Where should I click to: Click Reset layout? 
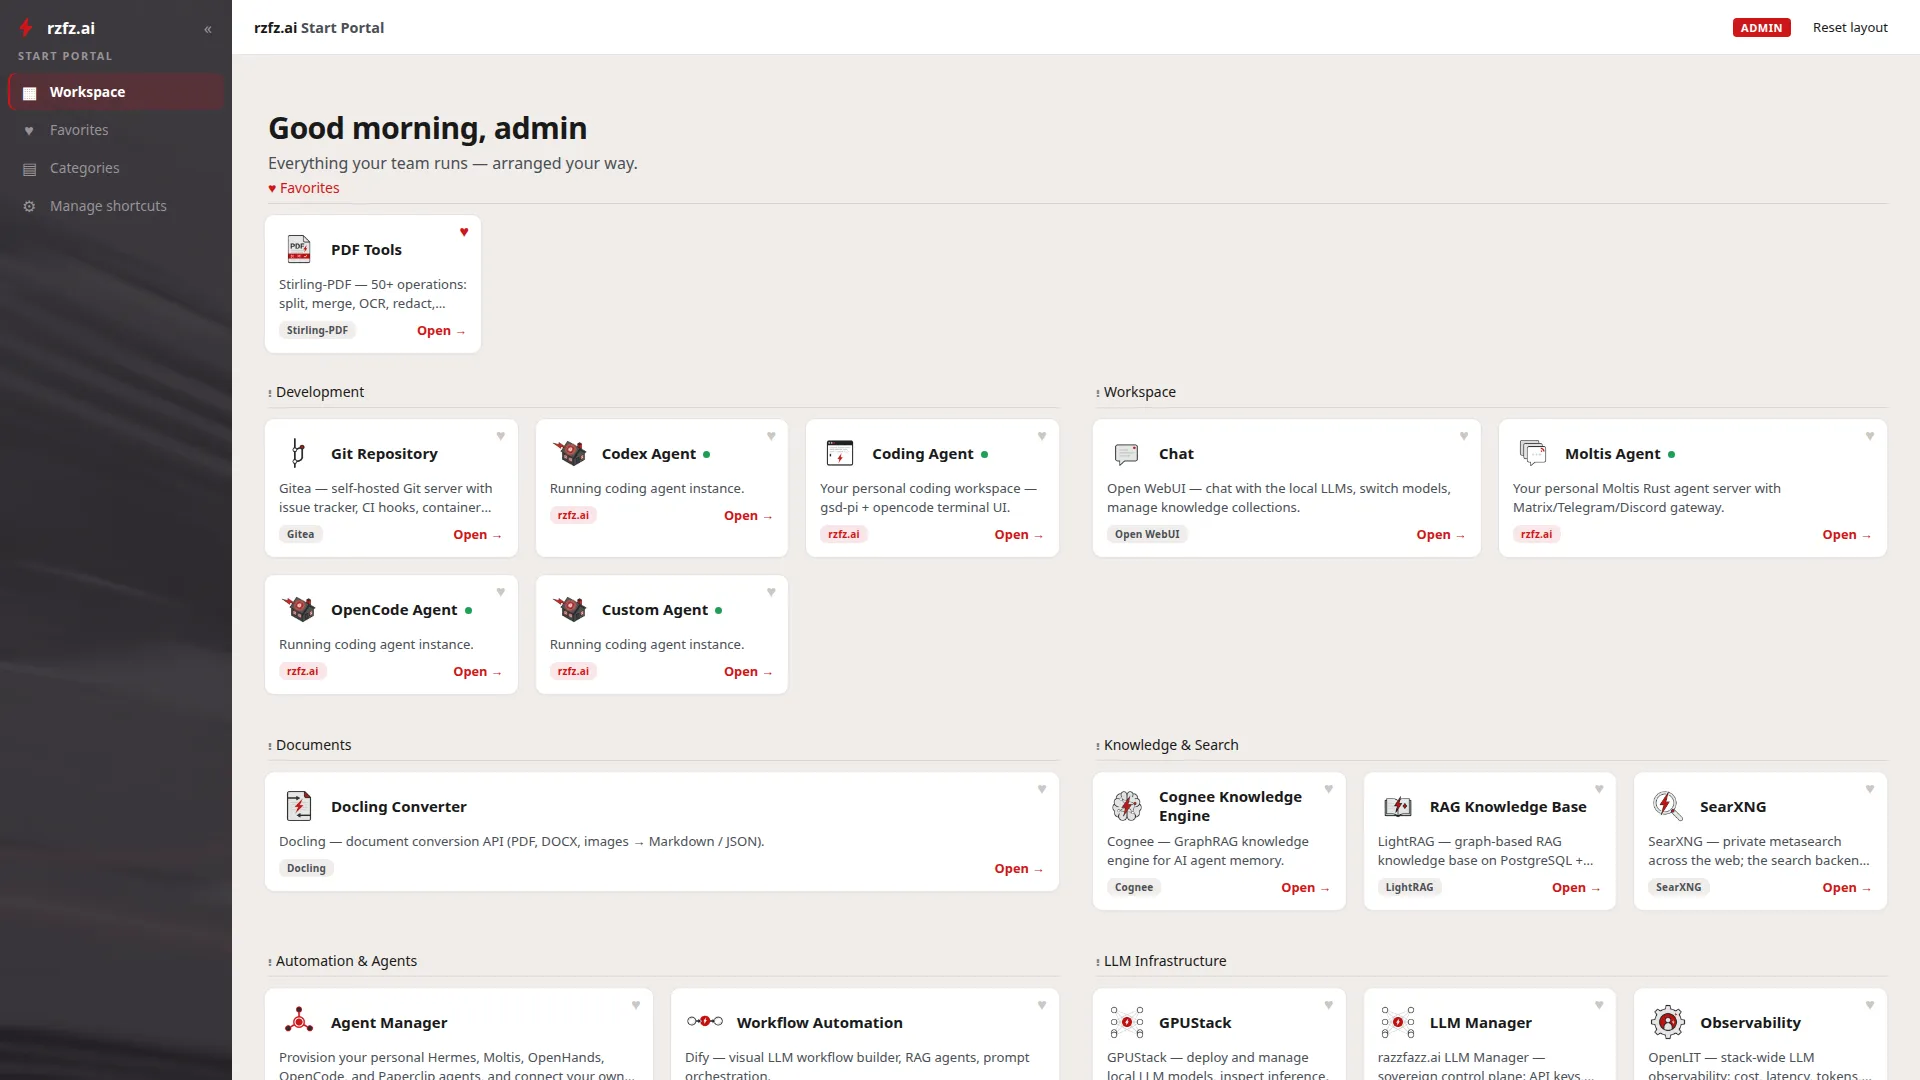(x=1850, y=27)
